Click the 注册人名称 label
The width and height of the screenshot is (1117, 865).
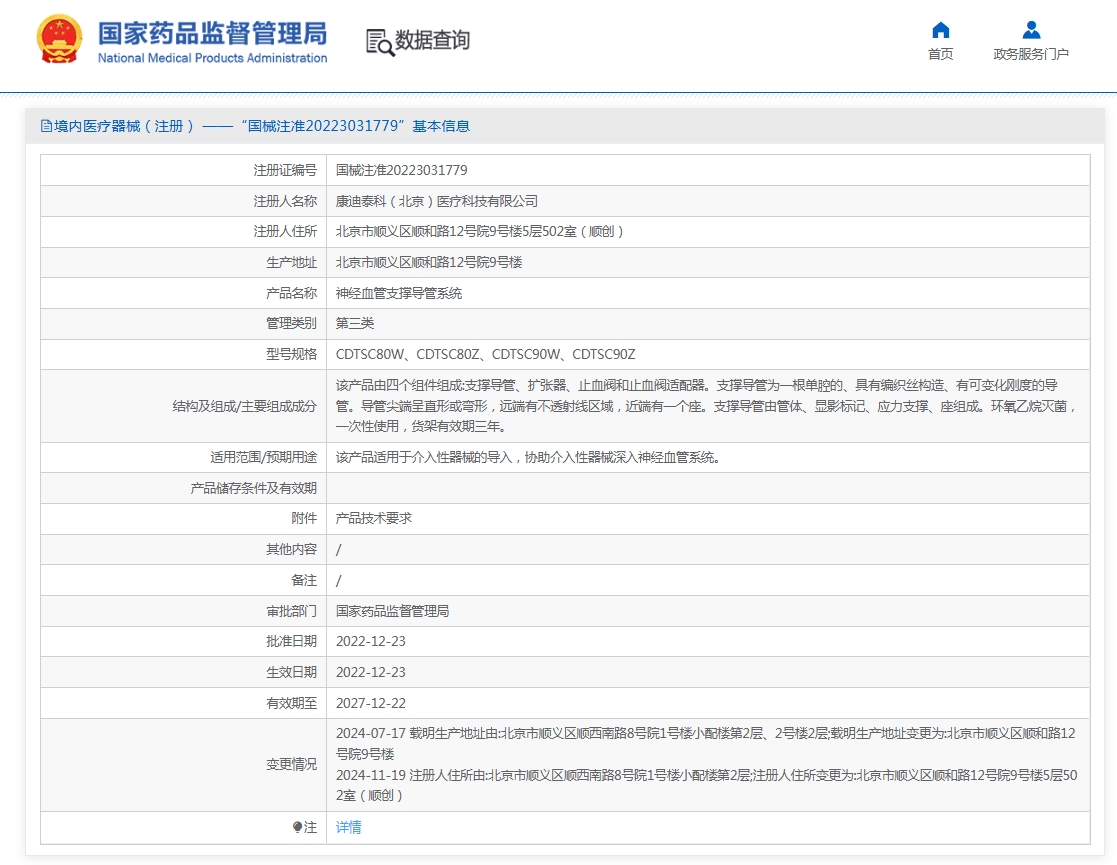click(285, 201)
